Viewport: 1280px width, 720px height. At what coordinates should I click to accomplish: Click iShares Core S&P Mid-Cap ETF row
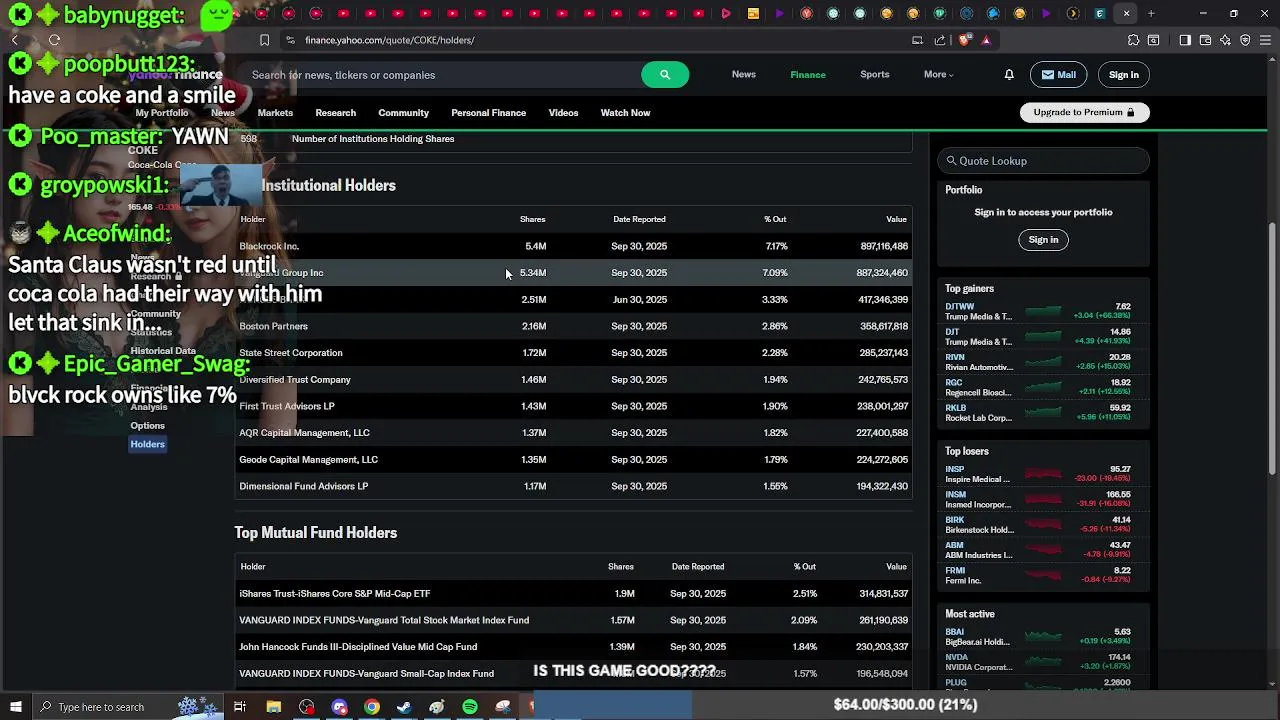click(573, 594)
